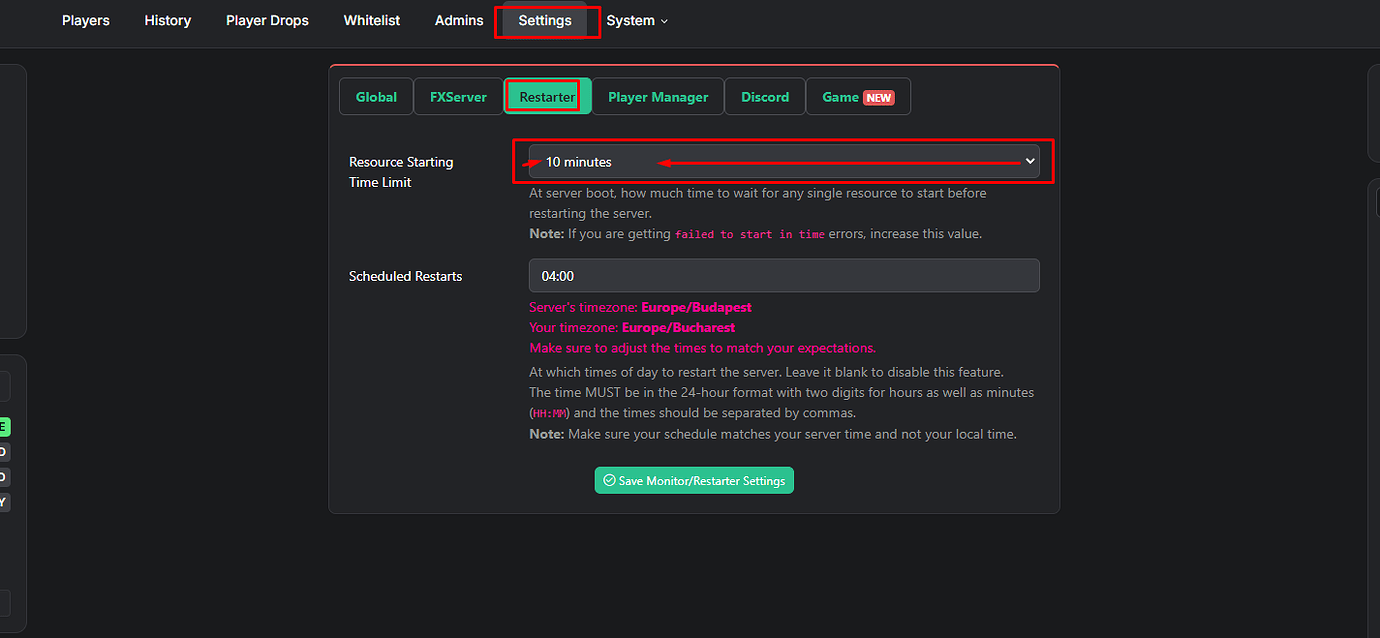Screen dimensions: 1380x638
Task: Switch to the Global settings tab
Action: tap(376, 96)
